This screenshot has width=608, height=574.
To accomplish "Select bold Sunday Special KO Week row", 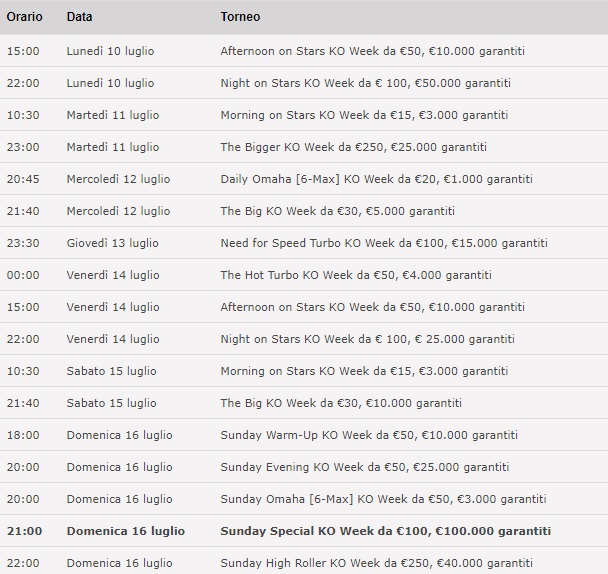I will click(x=304, y=531).
